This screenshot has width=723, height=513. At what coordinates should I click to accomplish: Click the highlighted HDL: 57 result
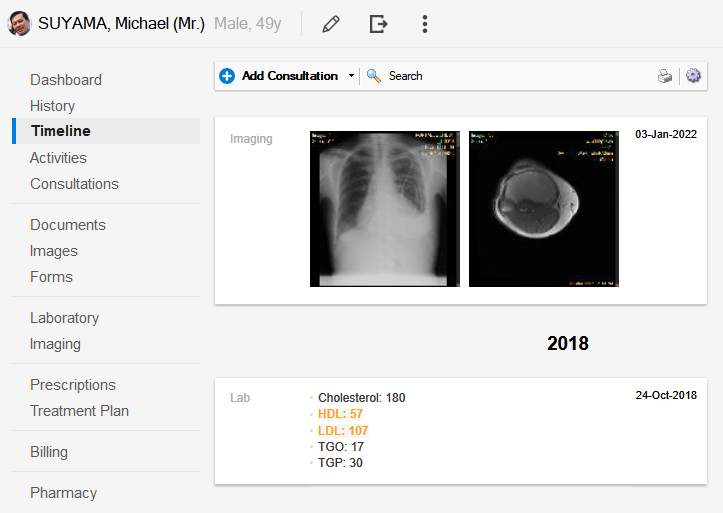pos(342,414)
